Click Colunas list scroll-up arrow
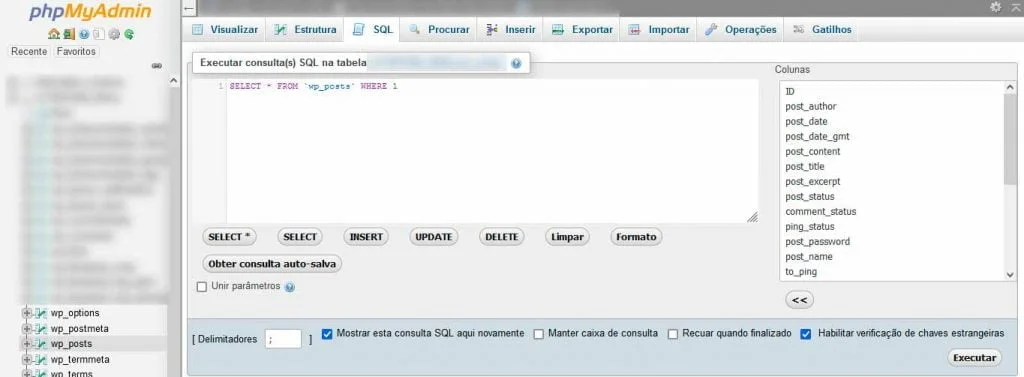 (x=1010, y=88)
